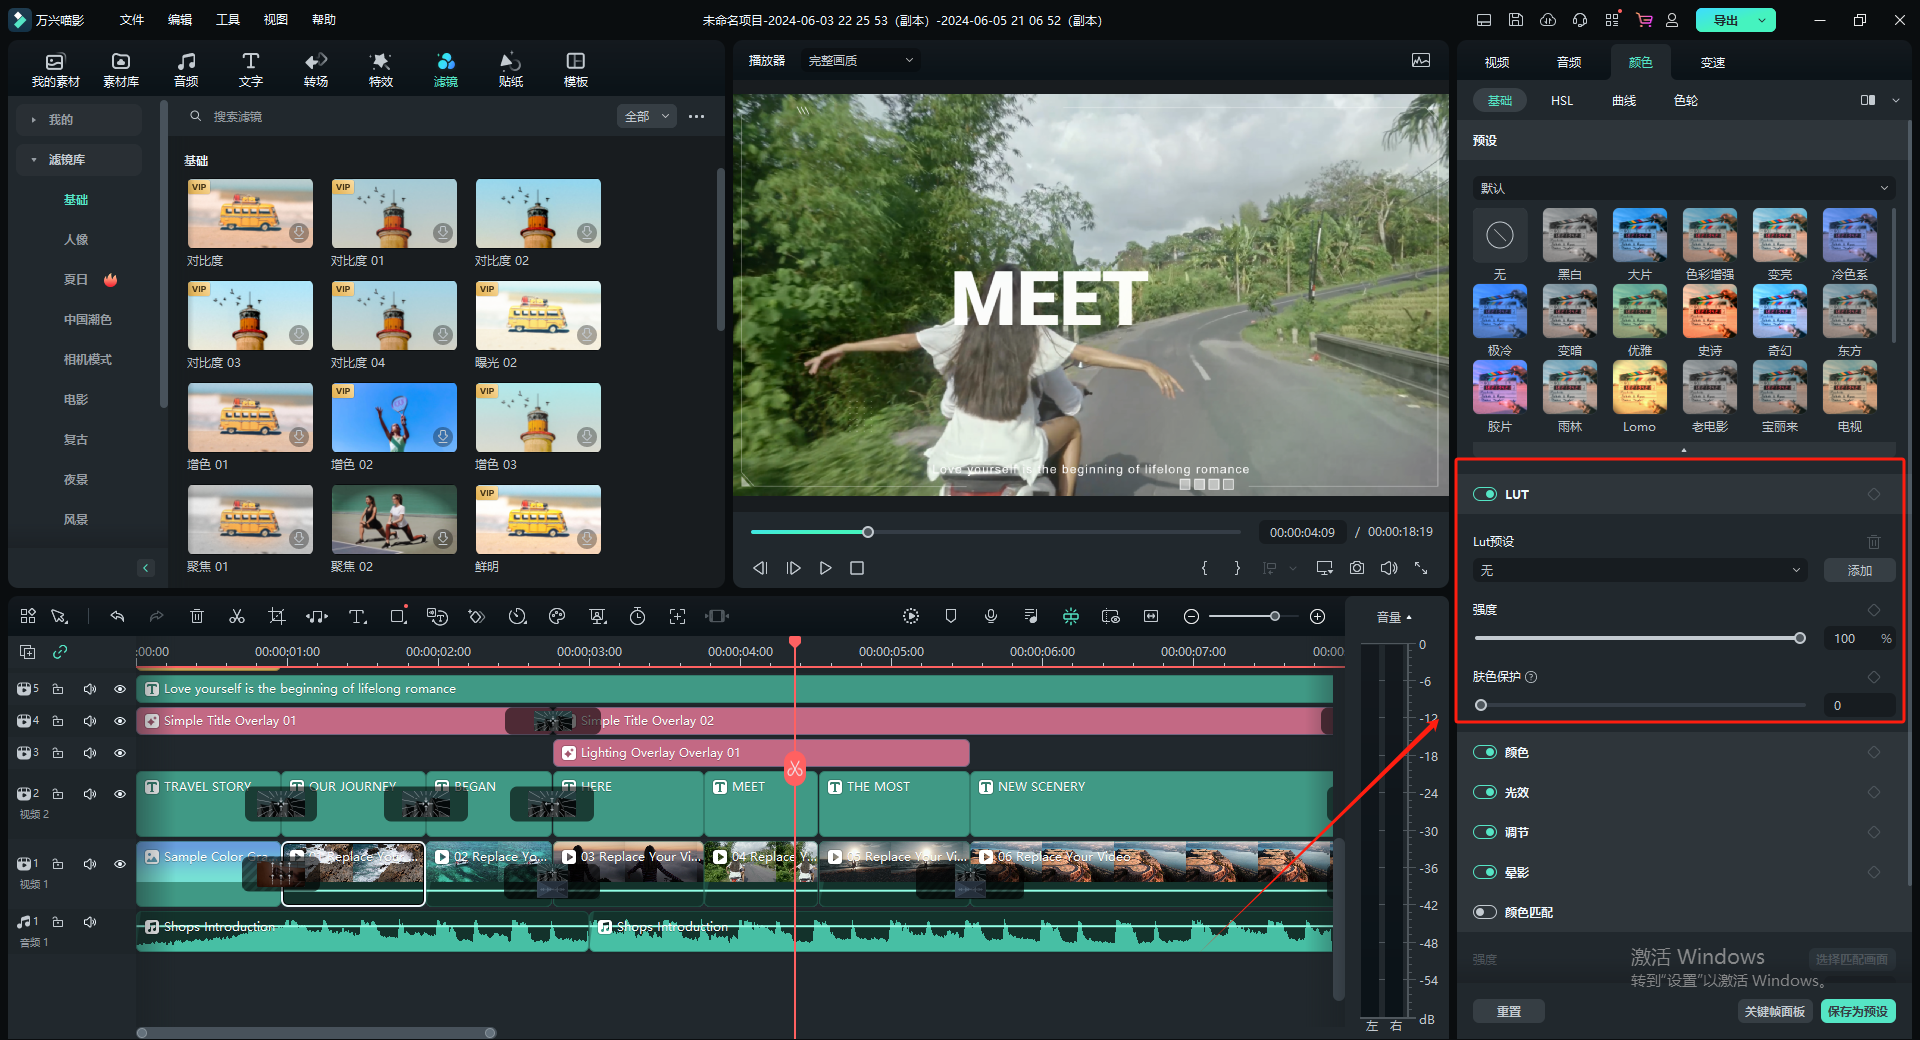1920x1040 pixels.
Task: Mute the 音频 1 audio track
Action: tap(90, 922)
